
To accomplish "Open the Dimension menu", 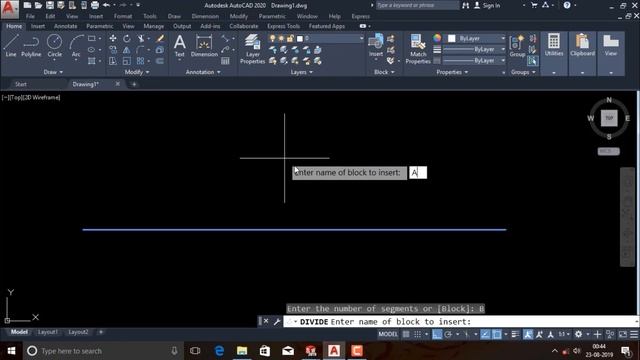I will point(205,16).
